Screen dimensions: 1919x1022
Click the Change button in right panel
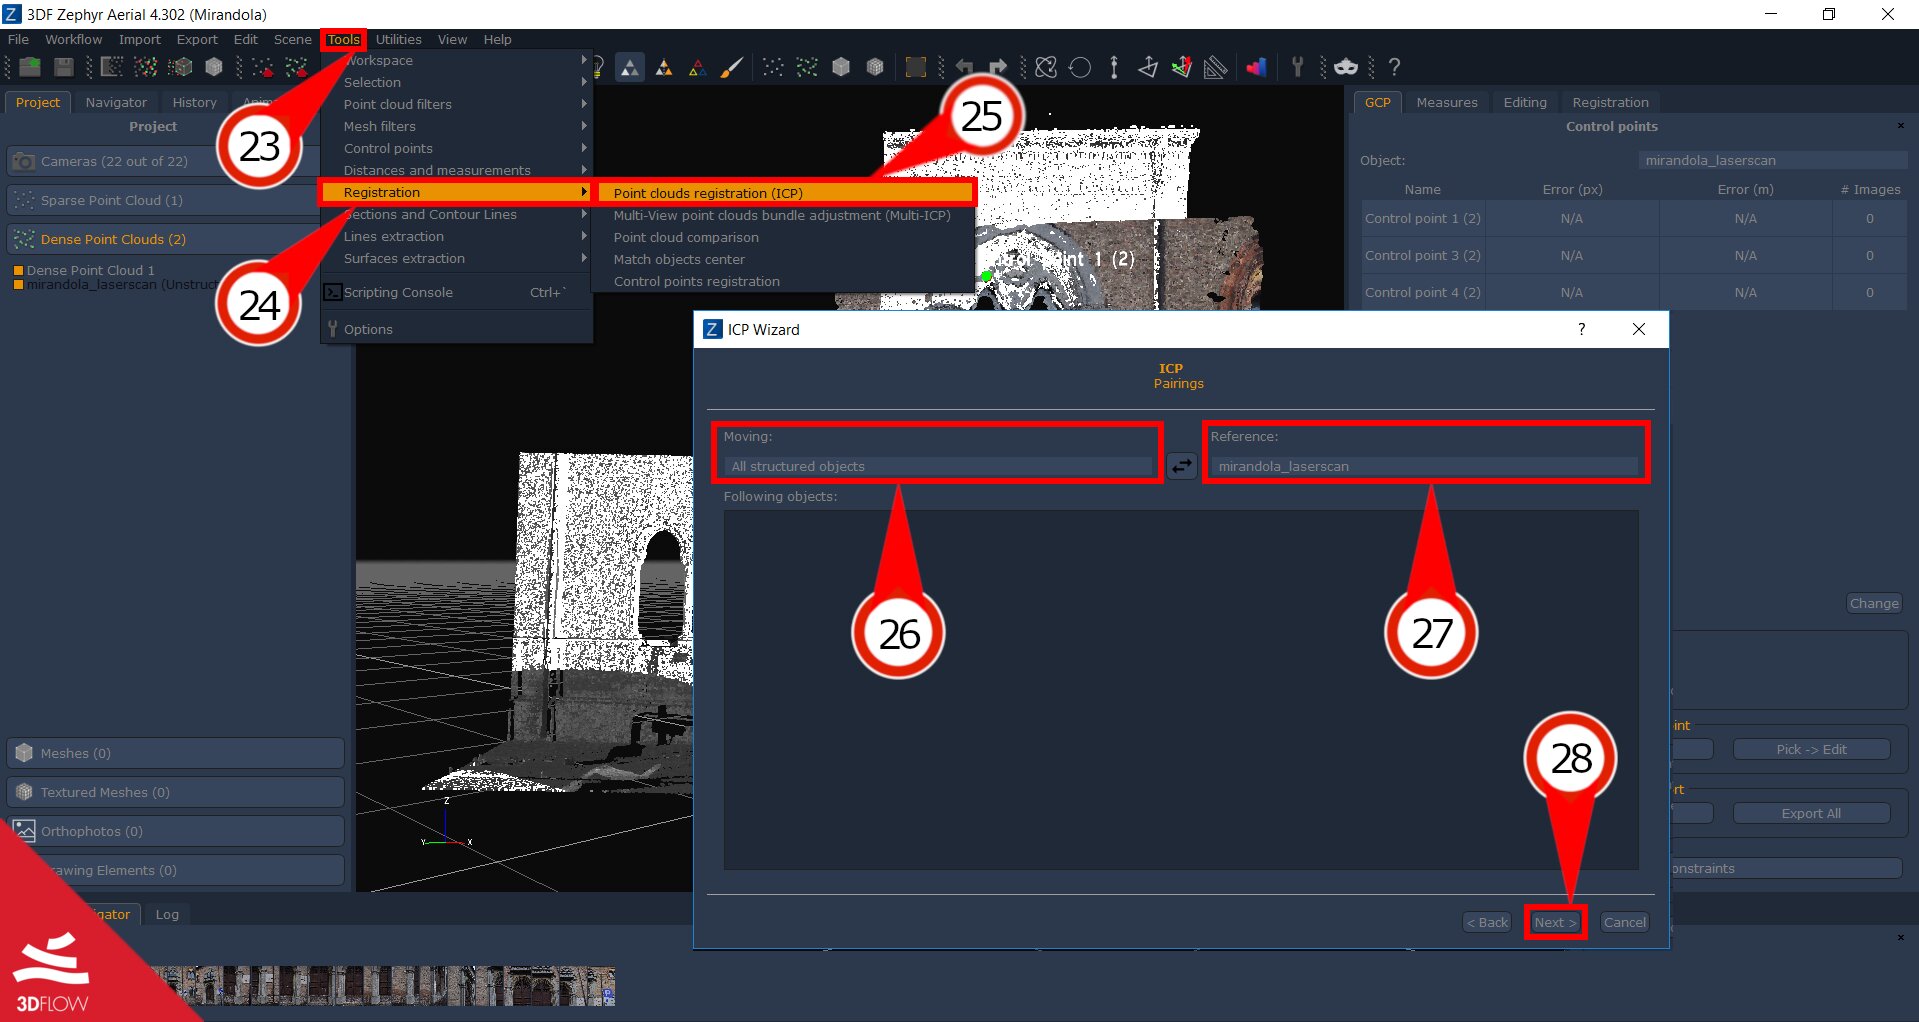pyautogui.click(x=1873, y=603)
